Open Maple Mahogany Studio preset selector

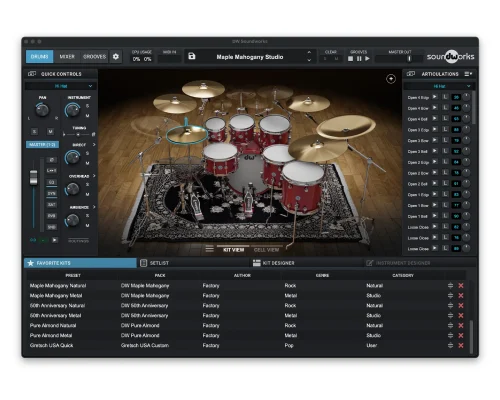pyautogui.click(x=250, y=57)
